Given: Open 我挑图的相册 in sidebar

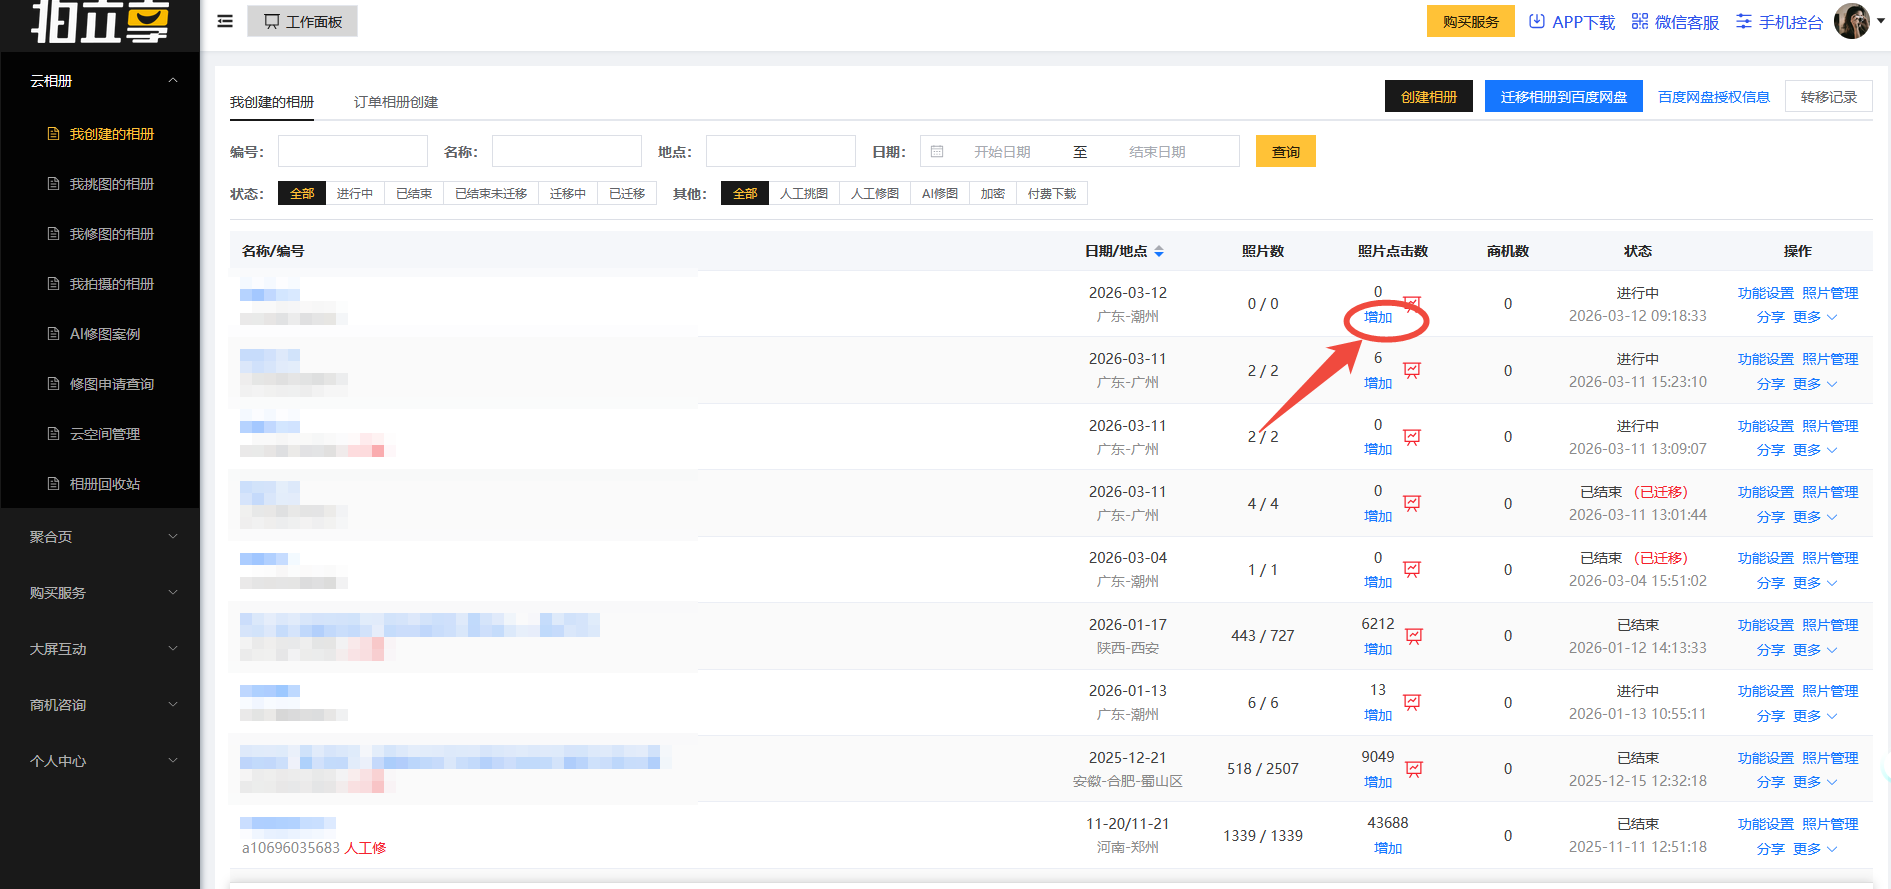Looking at the screenshot, I should [x=111, y=184].
